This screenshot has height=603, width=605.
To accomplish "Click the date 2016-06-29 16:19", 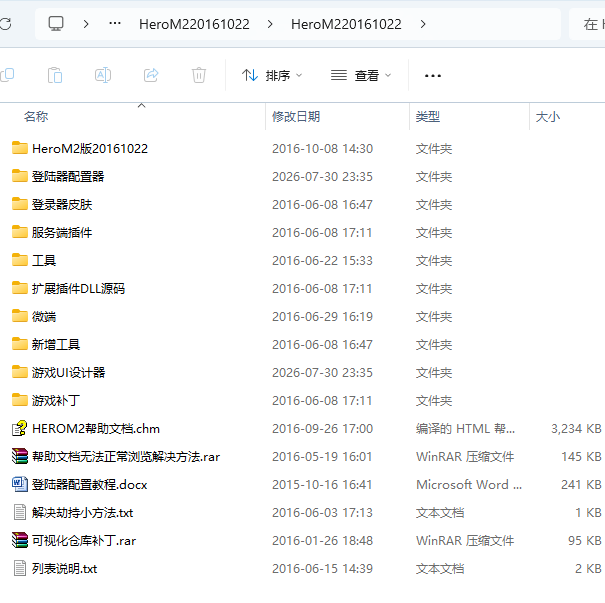I will (x=322, y=317).
